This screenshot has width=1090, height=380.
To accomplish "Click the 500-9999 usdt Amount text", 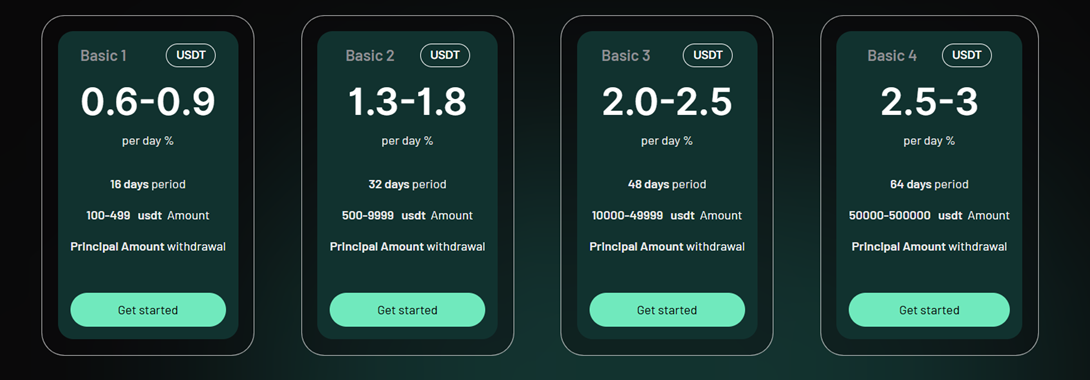I will coord(407,215).
